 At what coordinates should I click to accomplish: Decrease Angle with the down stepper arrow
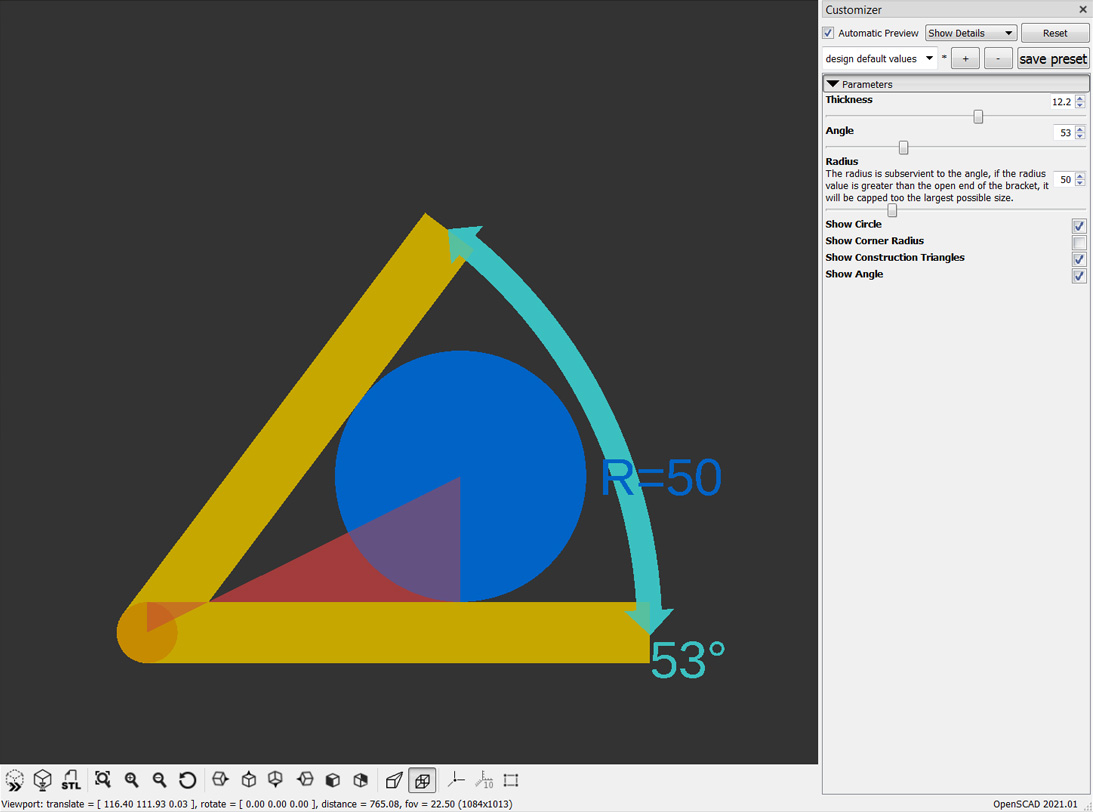pyautogui.click(x=1080, y=136)
